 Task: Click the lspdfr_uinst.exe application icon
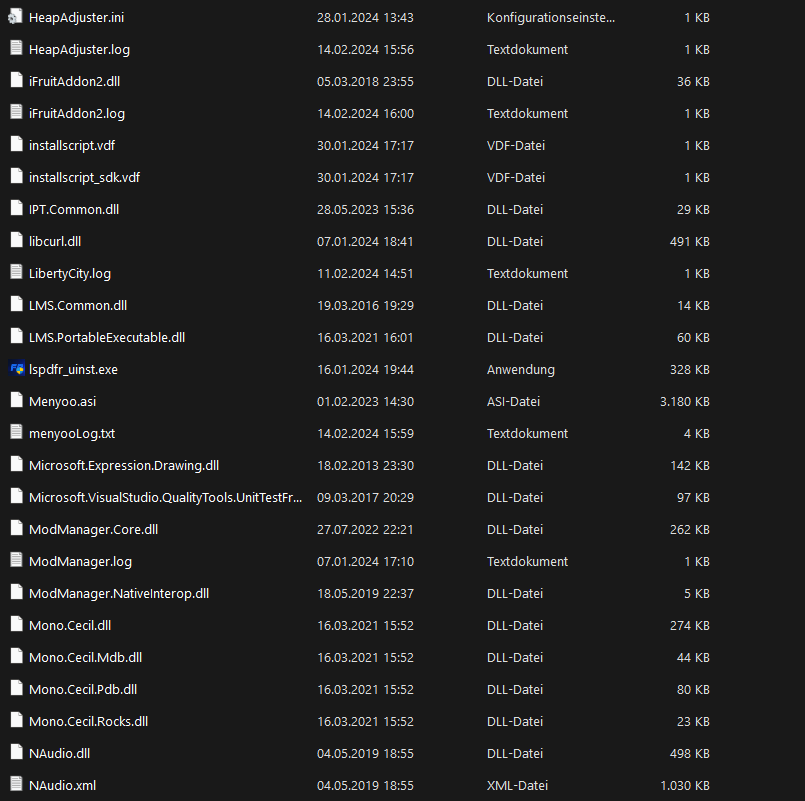pos(16,369)
